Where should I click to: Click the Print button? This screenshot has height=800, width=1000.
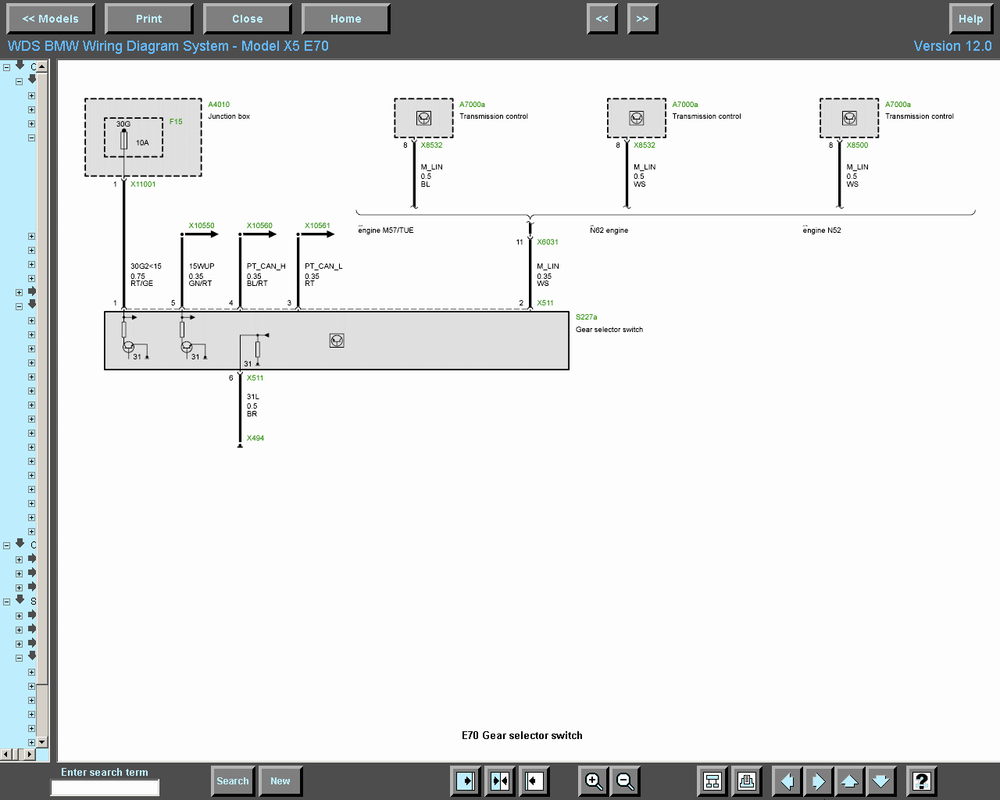click(x=149, y=19)
